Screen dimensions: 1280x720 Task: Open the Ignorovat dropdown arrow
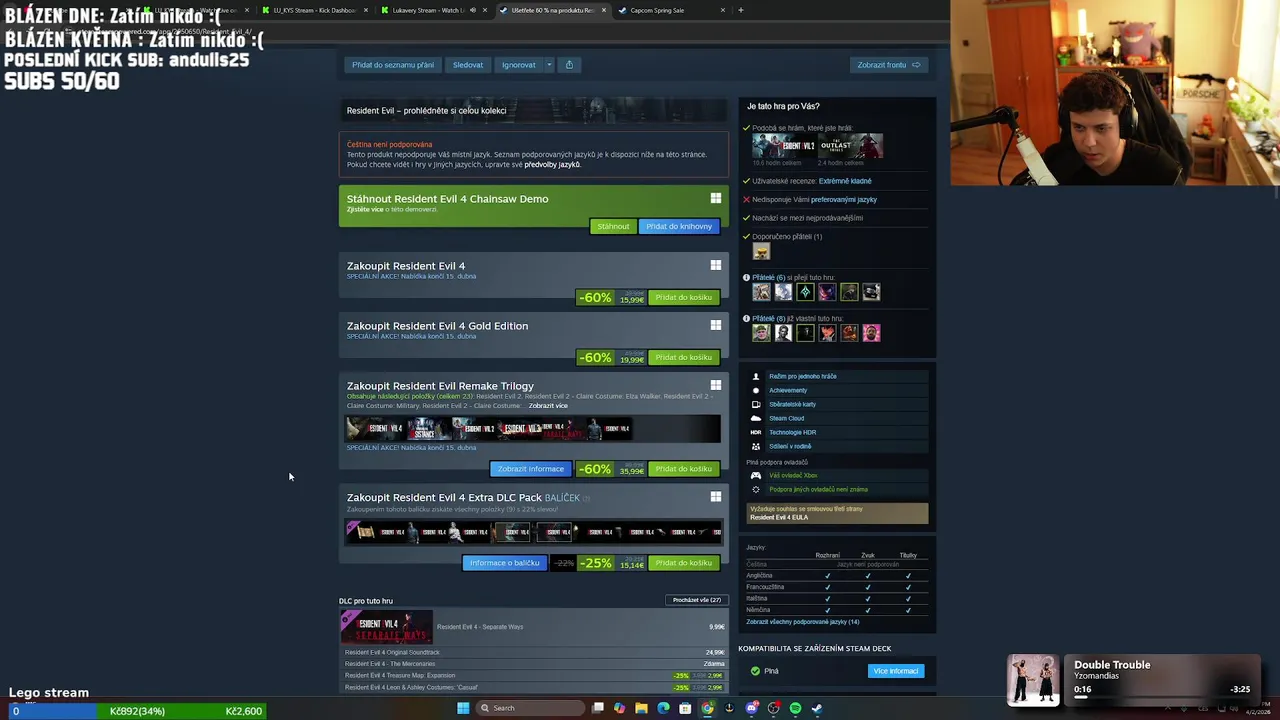(x=548, y=65)
